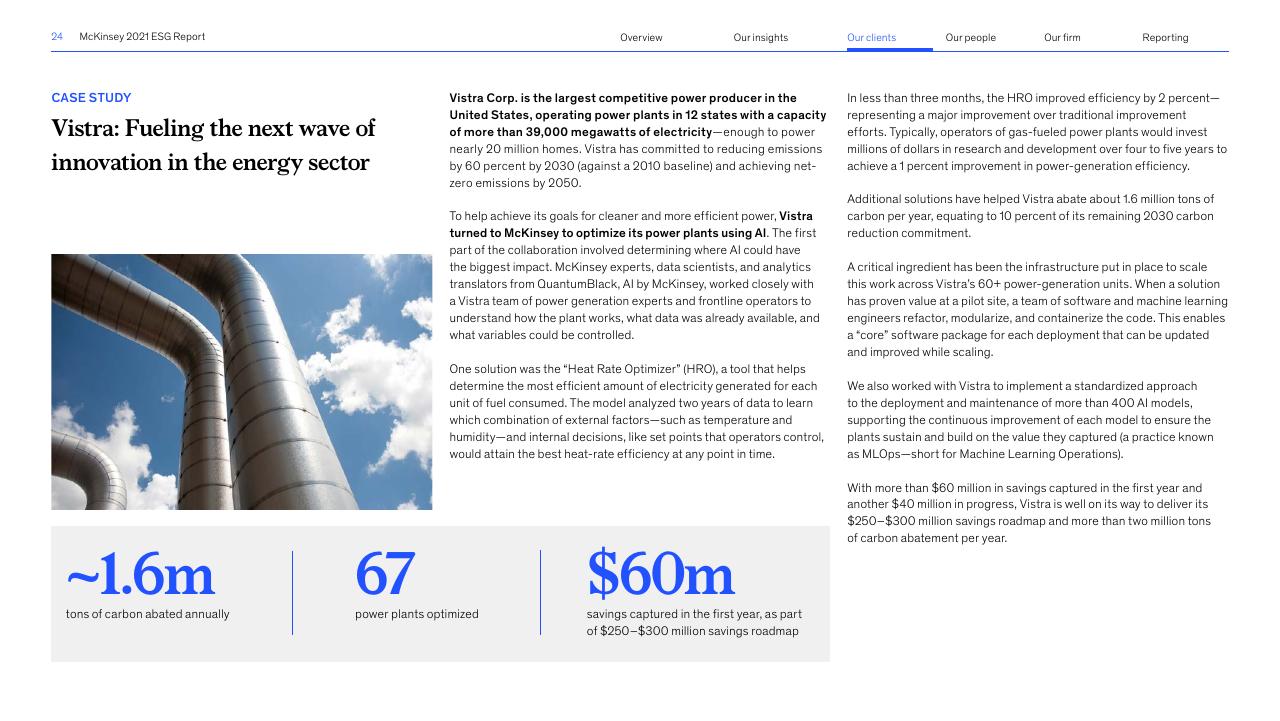Click the Vistra case study headline

213,145
